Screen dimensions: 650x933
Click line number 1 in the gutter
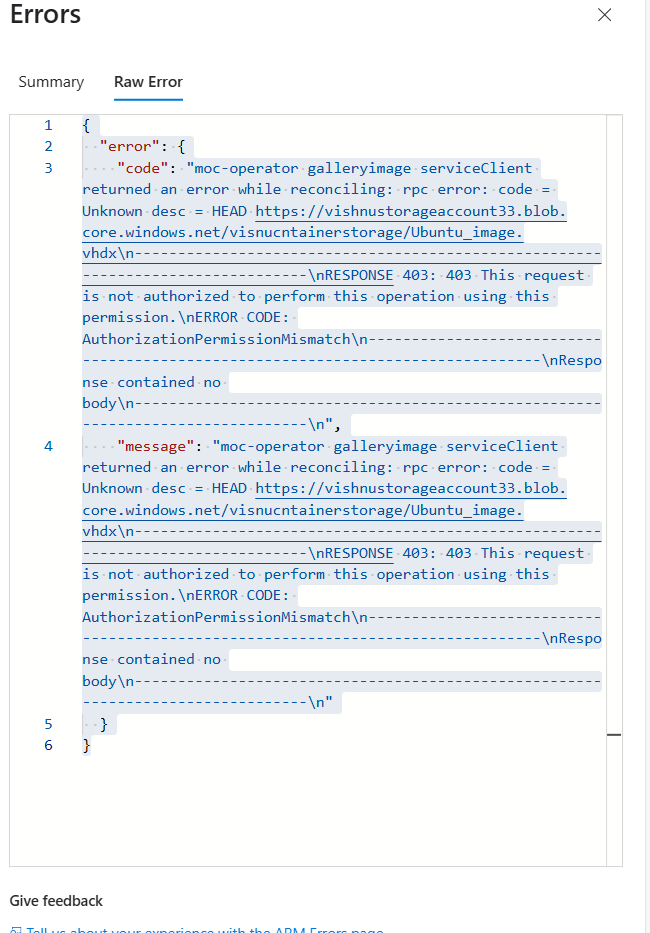[48, 125]
